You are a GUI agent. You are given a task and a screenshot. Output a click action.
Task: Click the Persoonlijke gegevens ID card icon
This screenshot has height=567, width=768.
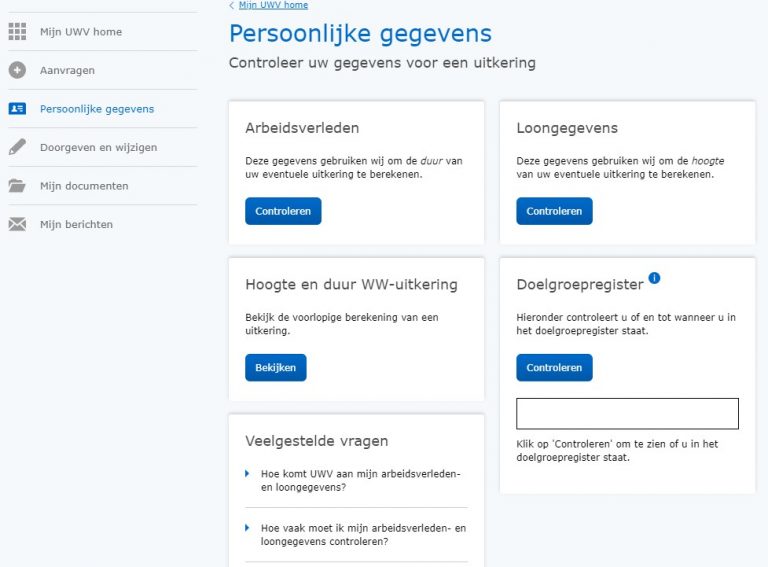click(17, 109)
